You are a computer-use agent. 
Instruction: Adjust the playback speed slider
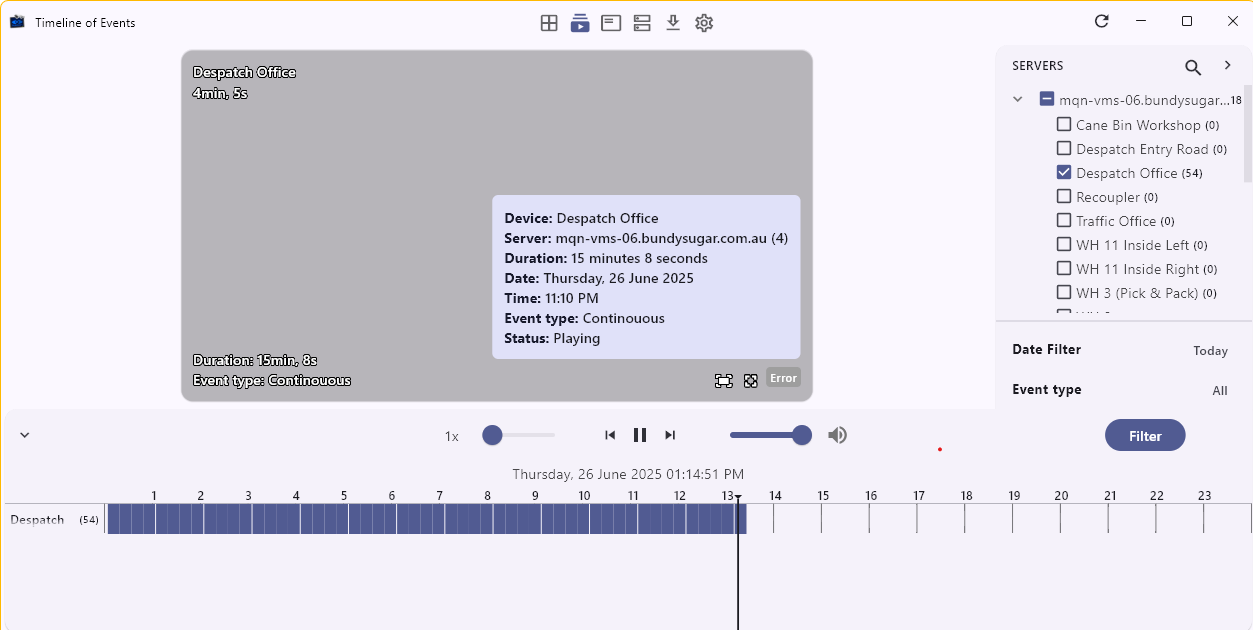click(x=518, y=435)
